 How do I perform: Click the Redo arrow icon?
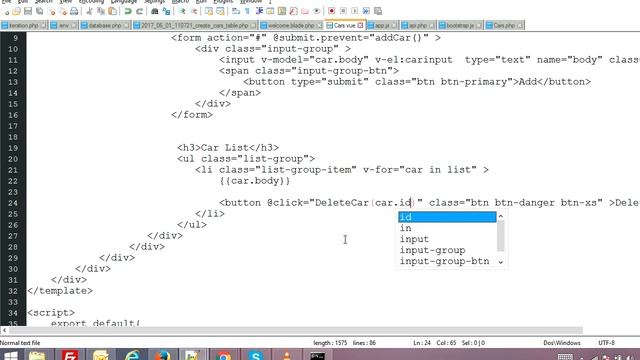click(x=139, y=11)
